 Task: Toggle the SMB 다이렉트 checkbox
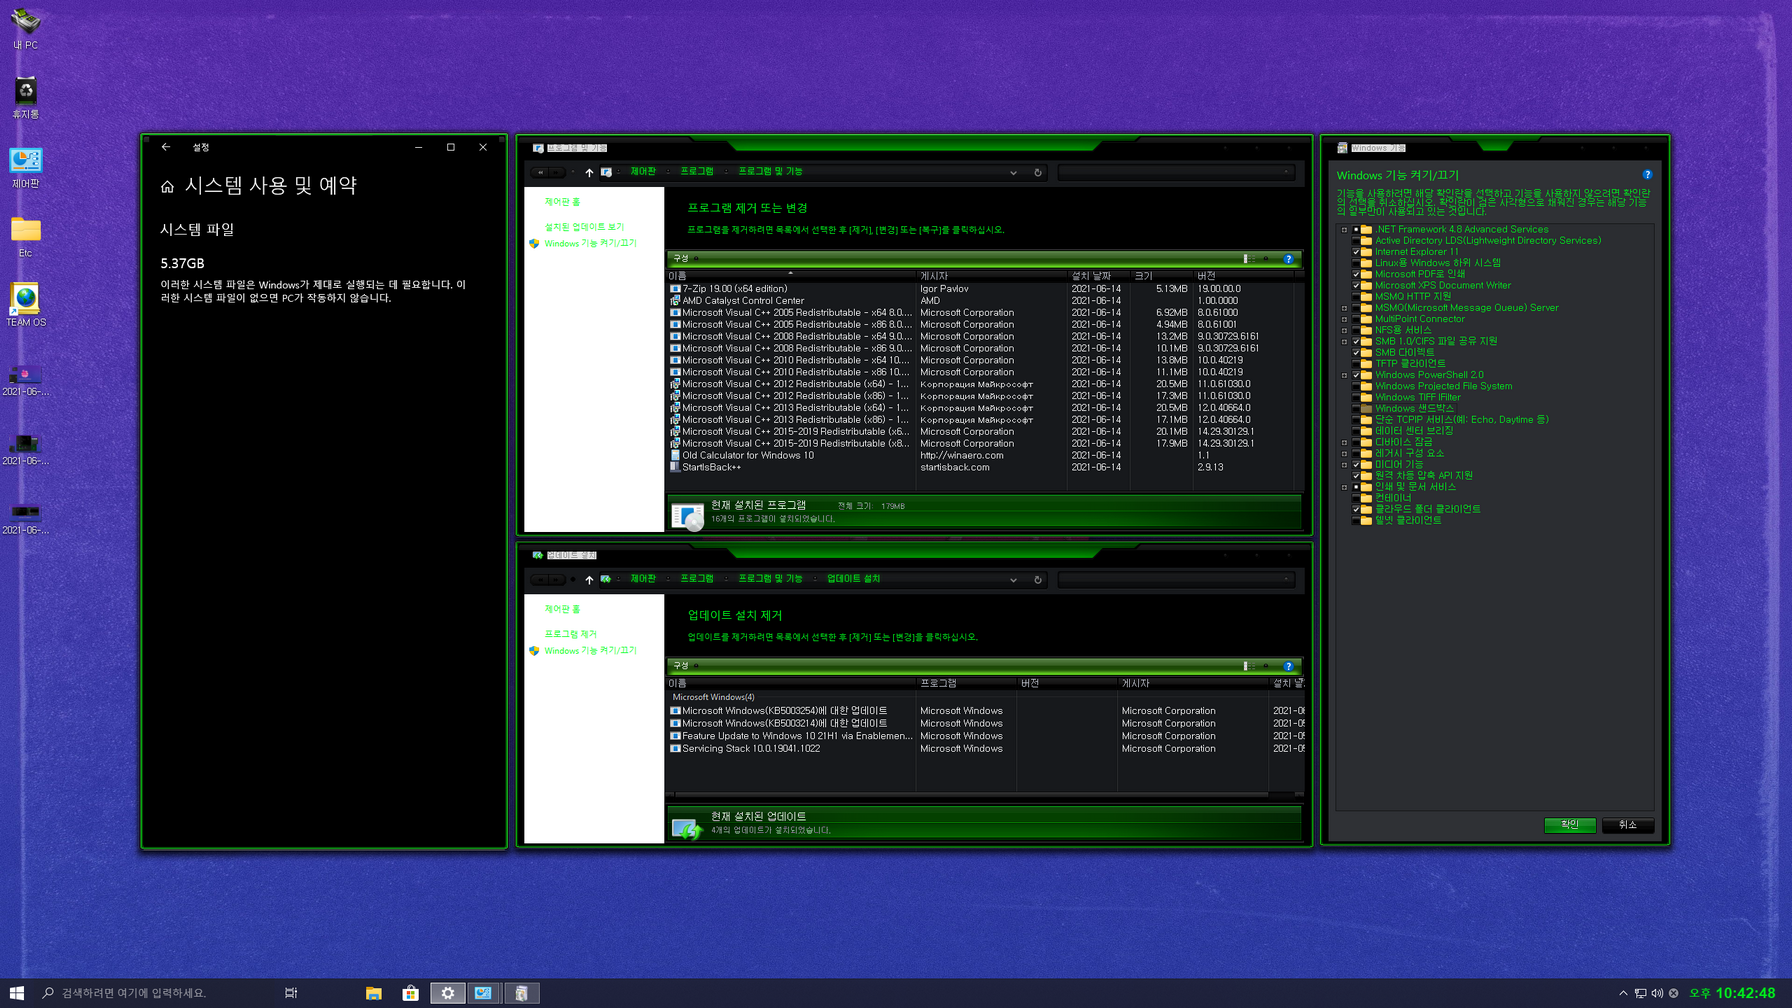[x=1356, y=353]
